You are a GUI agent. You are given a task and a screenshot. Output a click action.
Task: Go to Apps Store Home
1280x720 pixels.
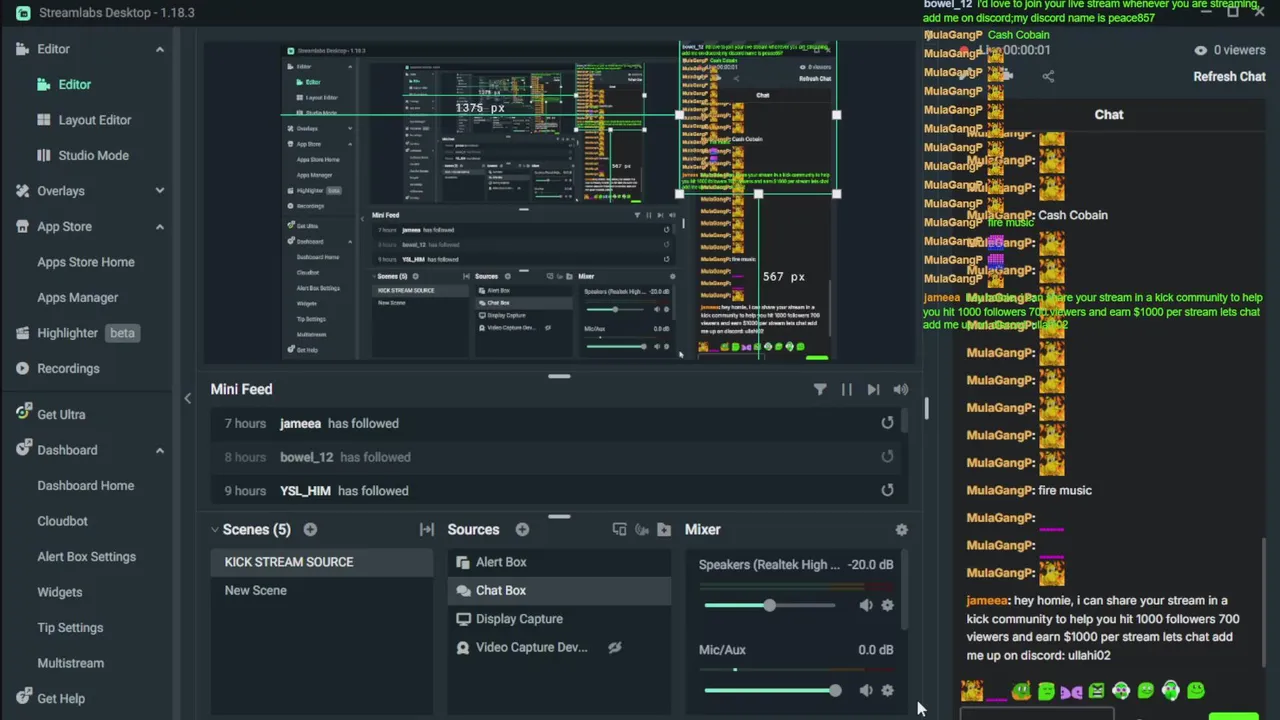click(87, 262)
